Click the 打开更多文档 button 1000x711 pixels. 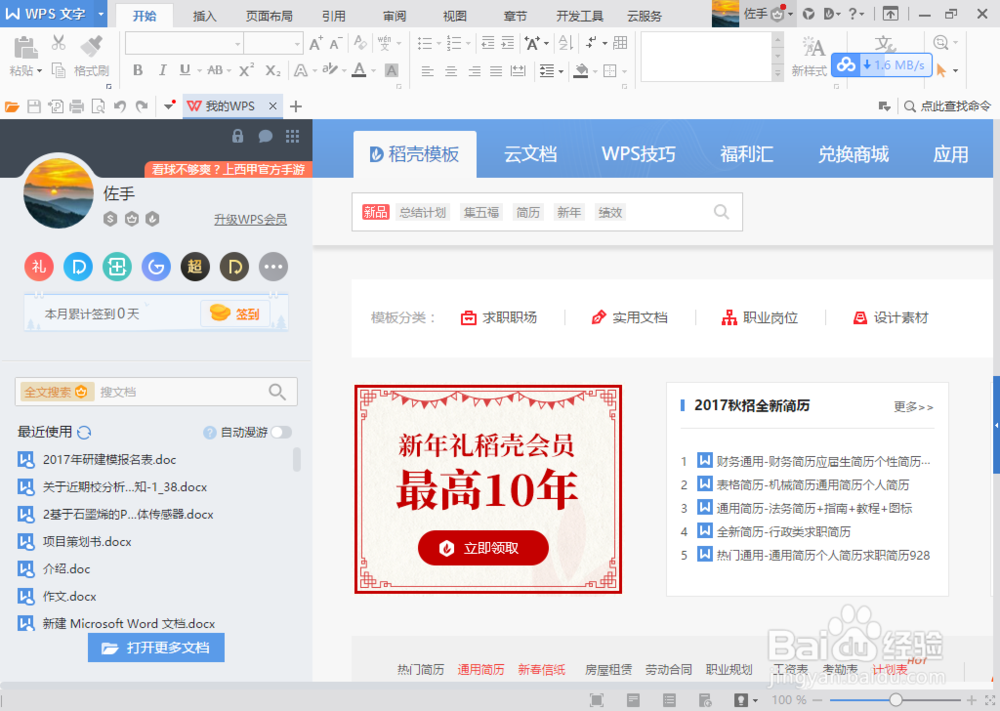(156, 648)
